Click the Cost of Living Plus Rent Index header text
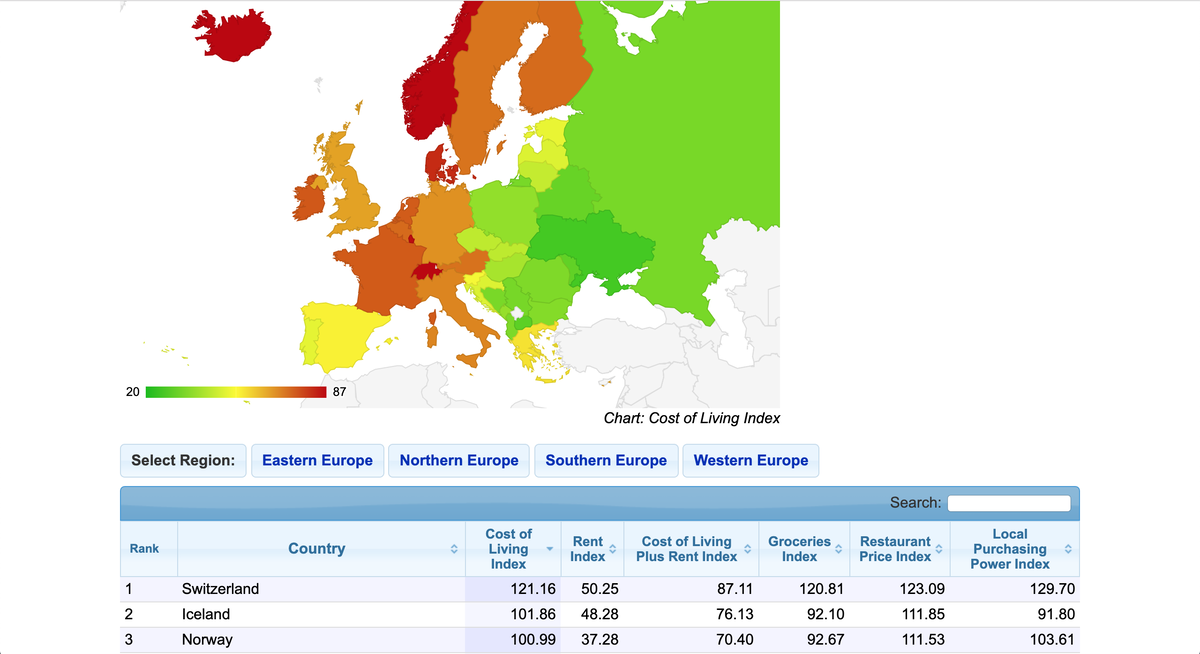 pos(687,549)
